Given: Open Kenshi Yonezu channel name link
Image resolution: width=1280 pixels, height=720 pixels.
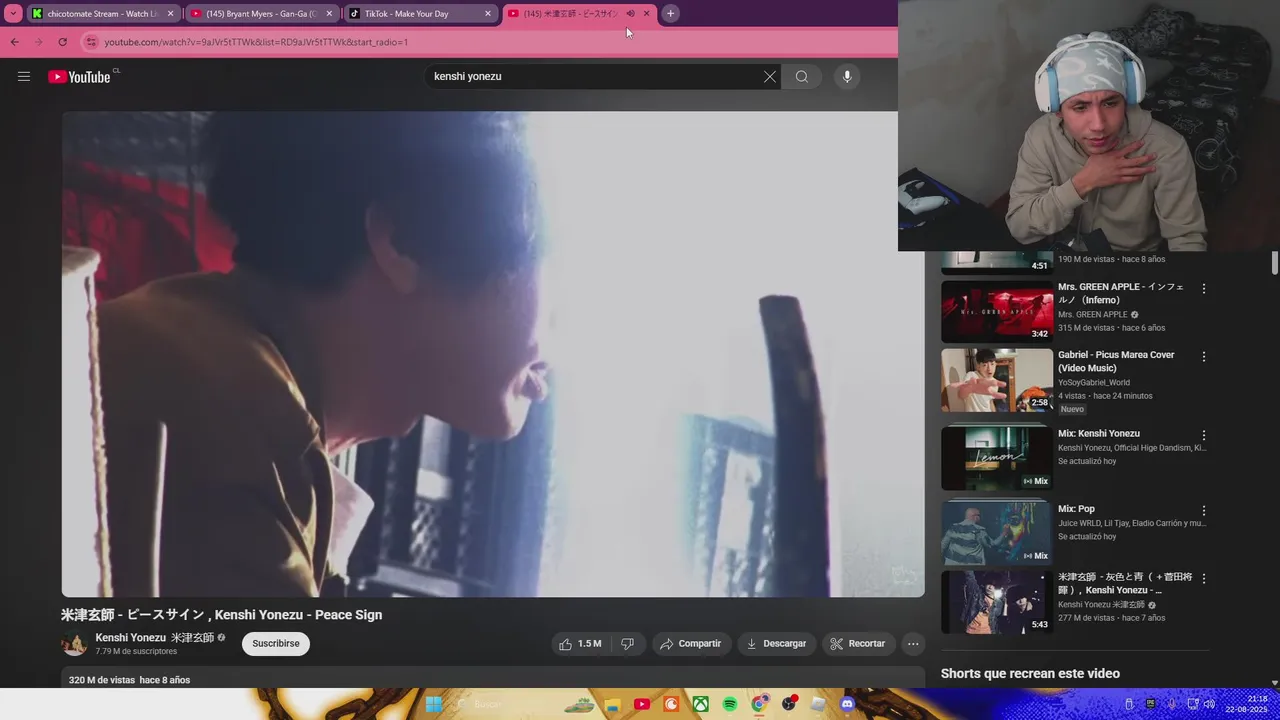Looking at the screenshot, I should tap(155, 638).
